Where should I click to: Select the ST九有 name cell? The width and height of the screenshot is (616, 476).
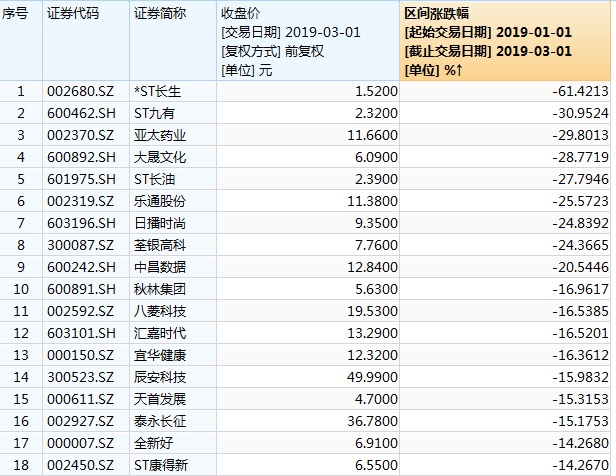173,114
